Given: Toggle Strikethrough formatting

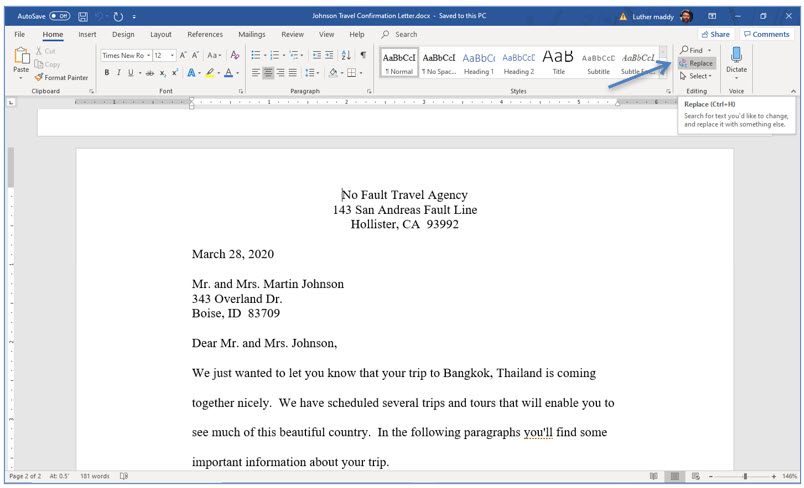Looking at the screenshot, I should (x=150, y=73).
